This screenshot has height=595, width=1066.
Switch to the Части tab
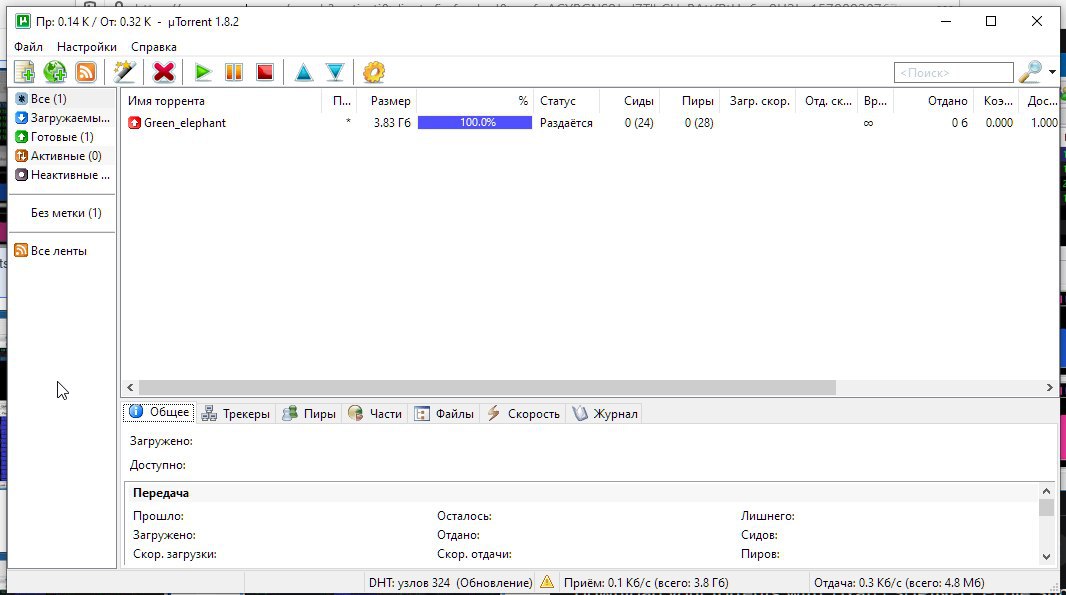click(375, 413)
